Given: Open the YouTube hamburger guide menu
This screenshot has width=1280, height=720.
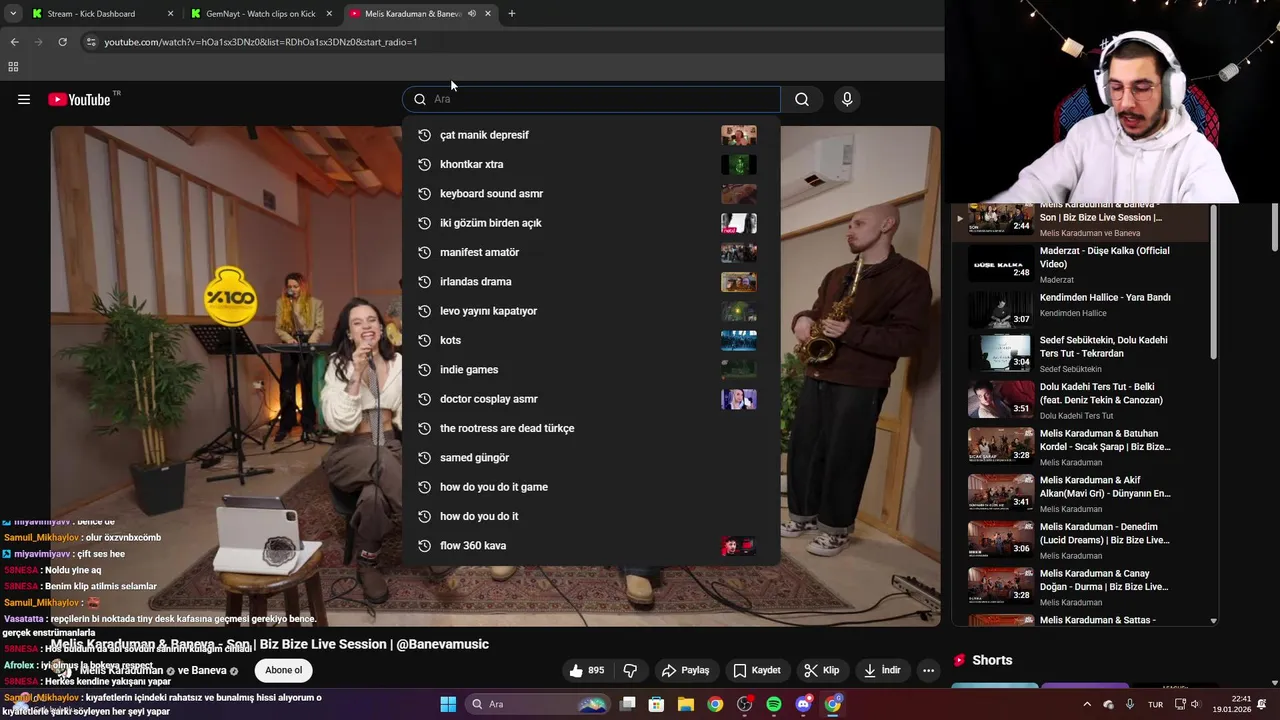Looking at the screenshot, I should pyautogui.click(x=24, y=99).
